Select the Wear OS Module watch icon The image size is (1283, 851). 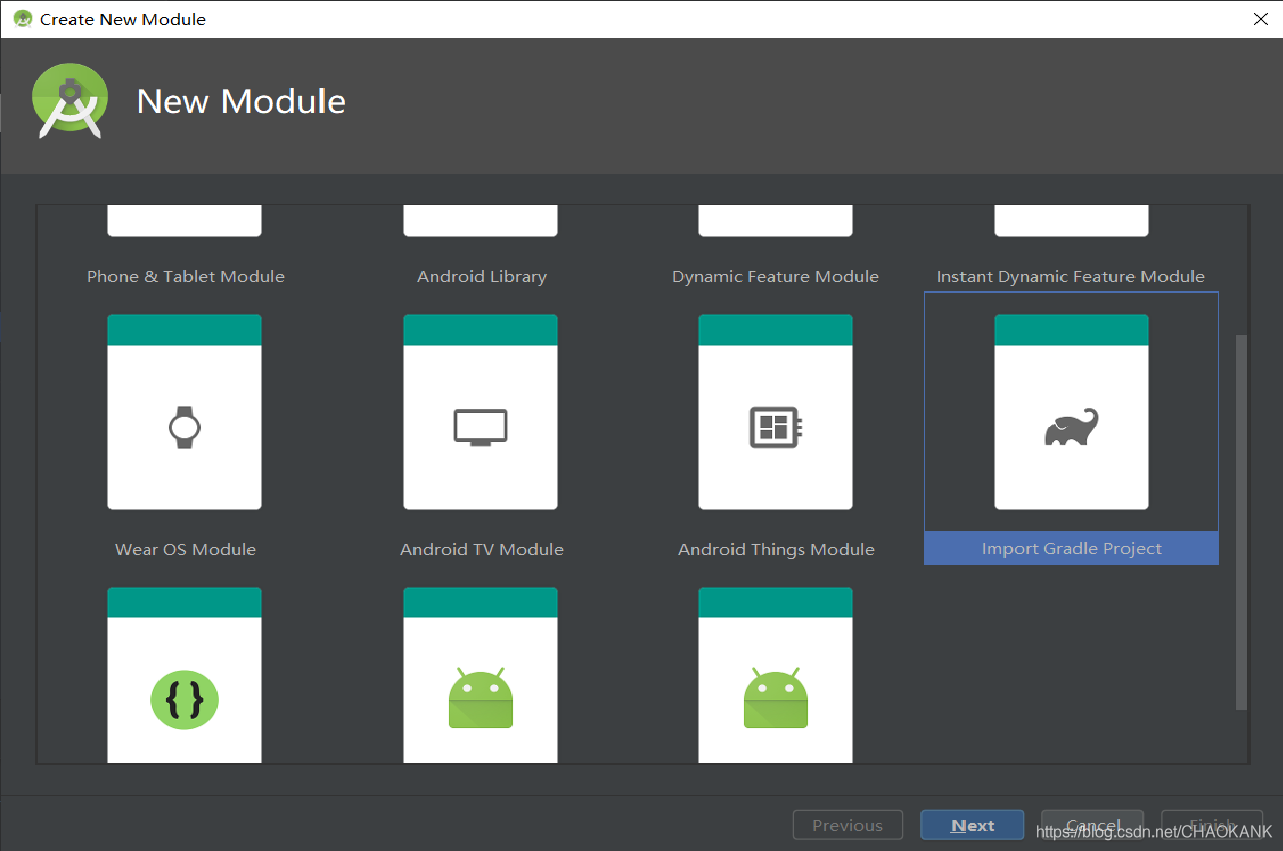pyautogui.click(x=185, y=427)
